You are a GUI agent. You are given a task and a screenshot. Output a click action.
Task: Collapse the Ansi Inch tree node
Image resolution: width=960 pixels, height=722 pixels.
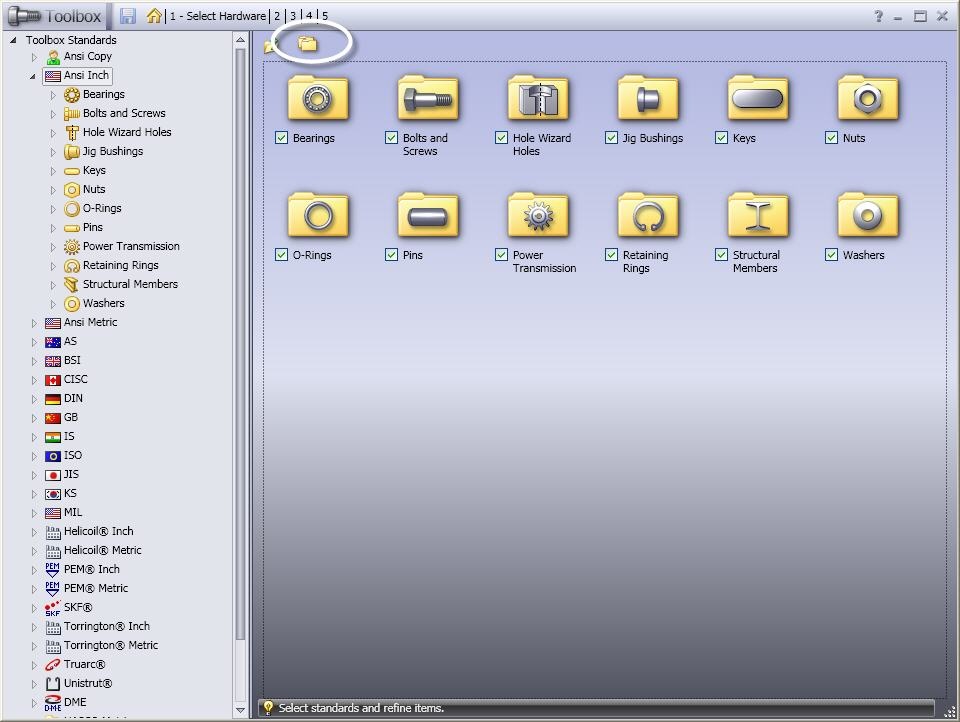pyautogui.click(x=33, y=77)
